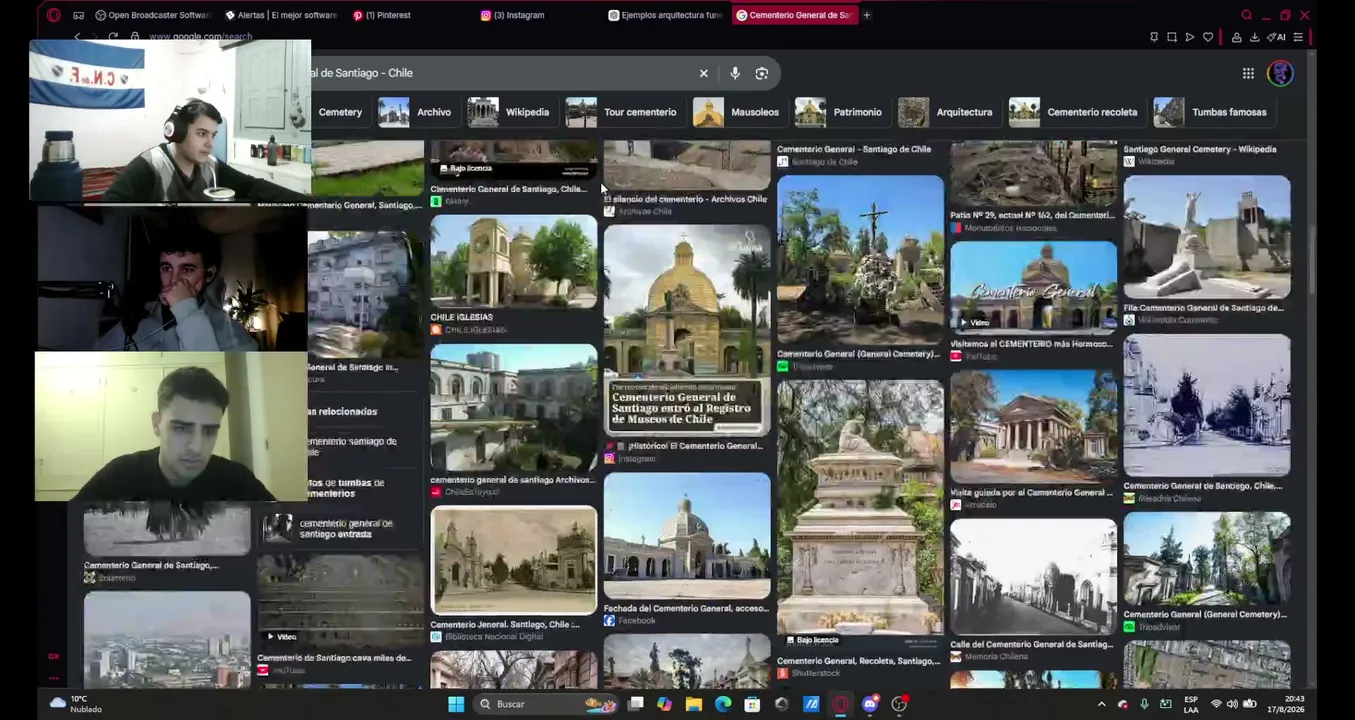The width and height of the screenshot is (1355, 720).
Task: Open the Biblioteca Nacional Digital sepia image
Action: click(x=513, y=560)
